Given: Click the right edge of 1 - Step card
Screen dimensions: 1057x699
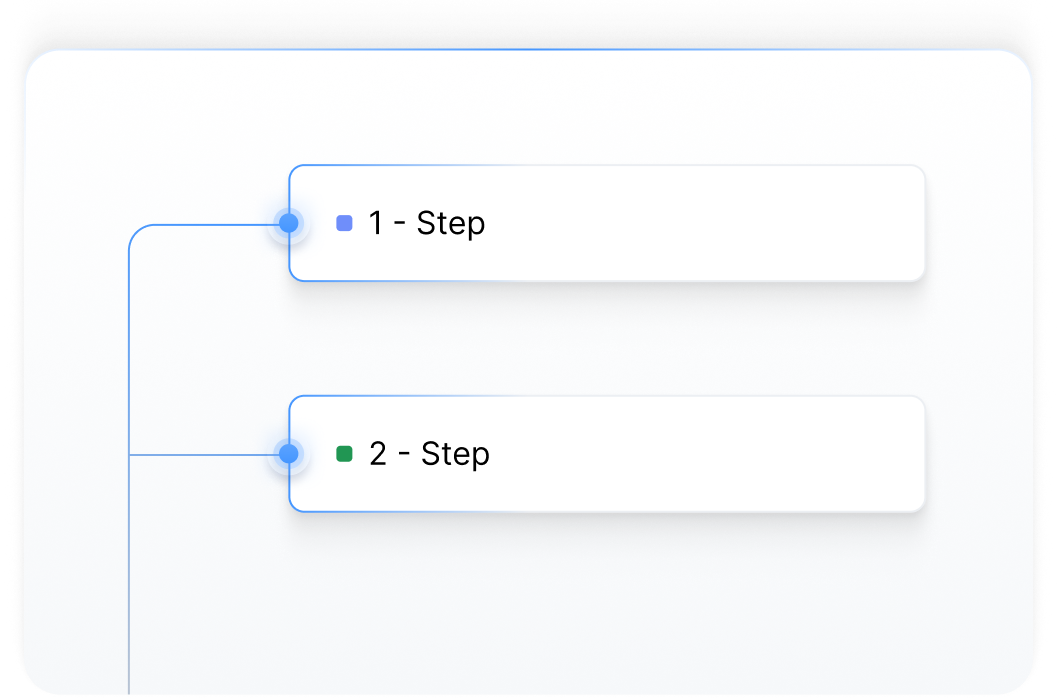Looking at the screenshot, I should coord(923,223).
